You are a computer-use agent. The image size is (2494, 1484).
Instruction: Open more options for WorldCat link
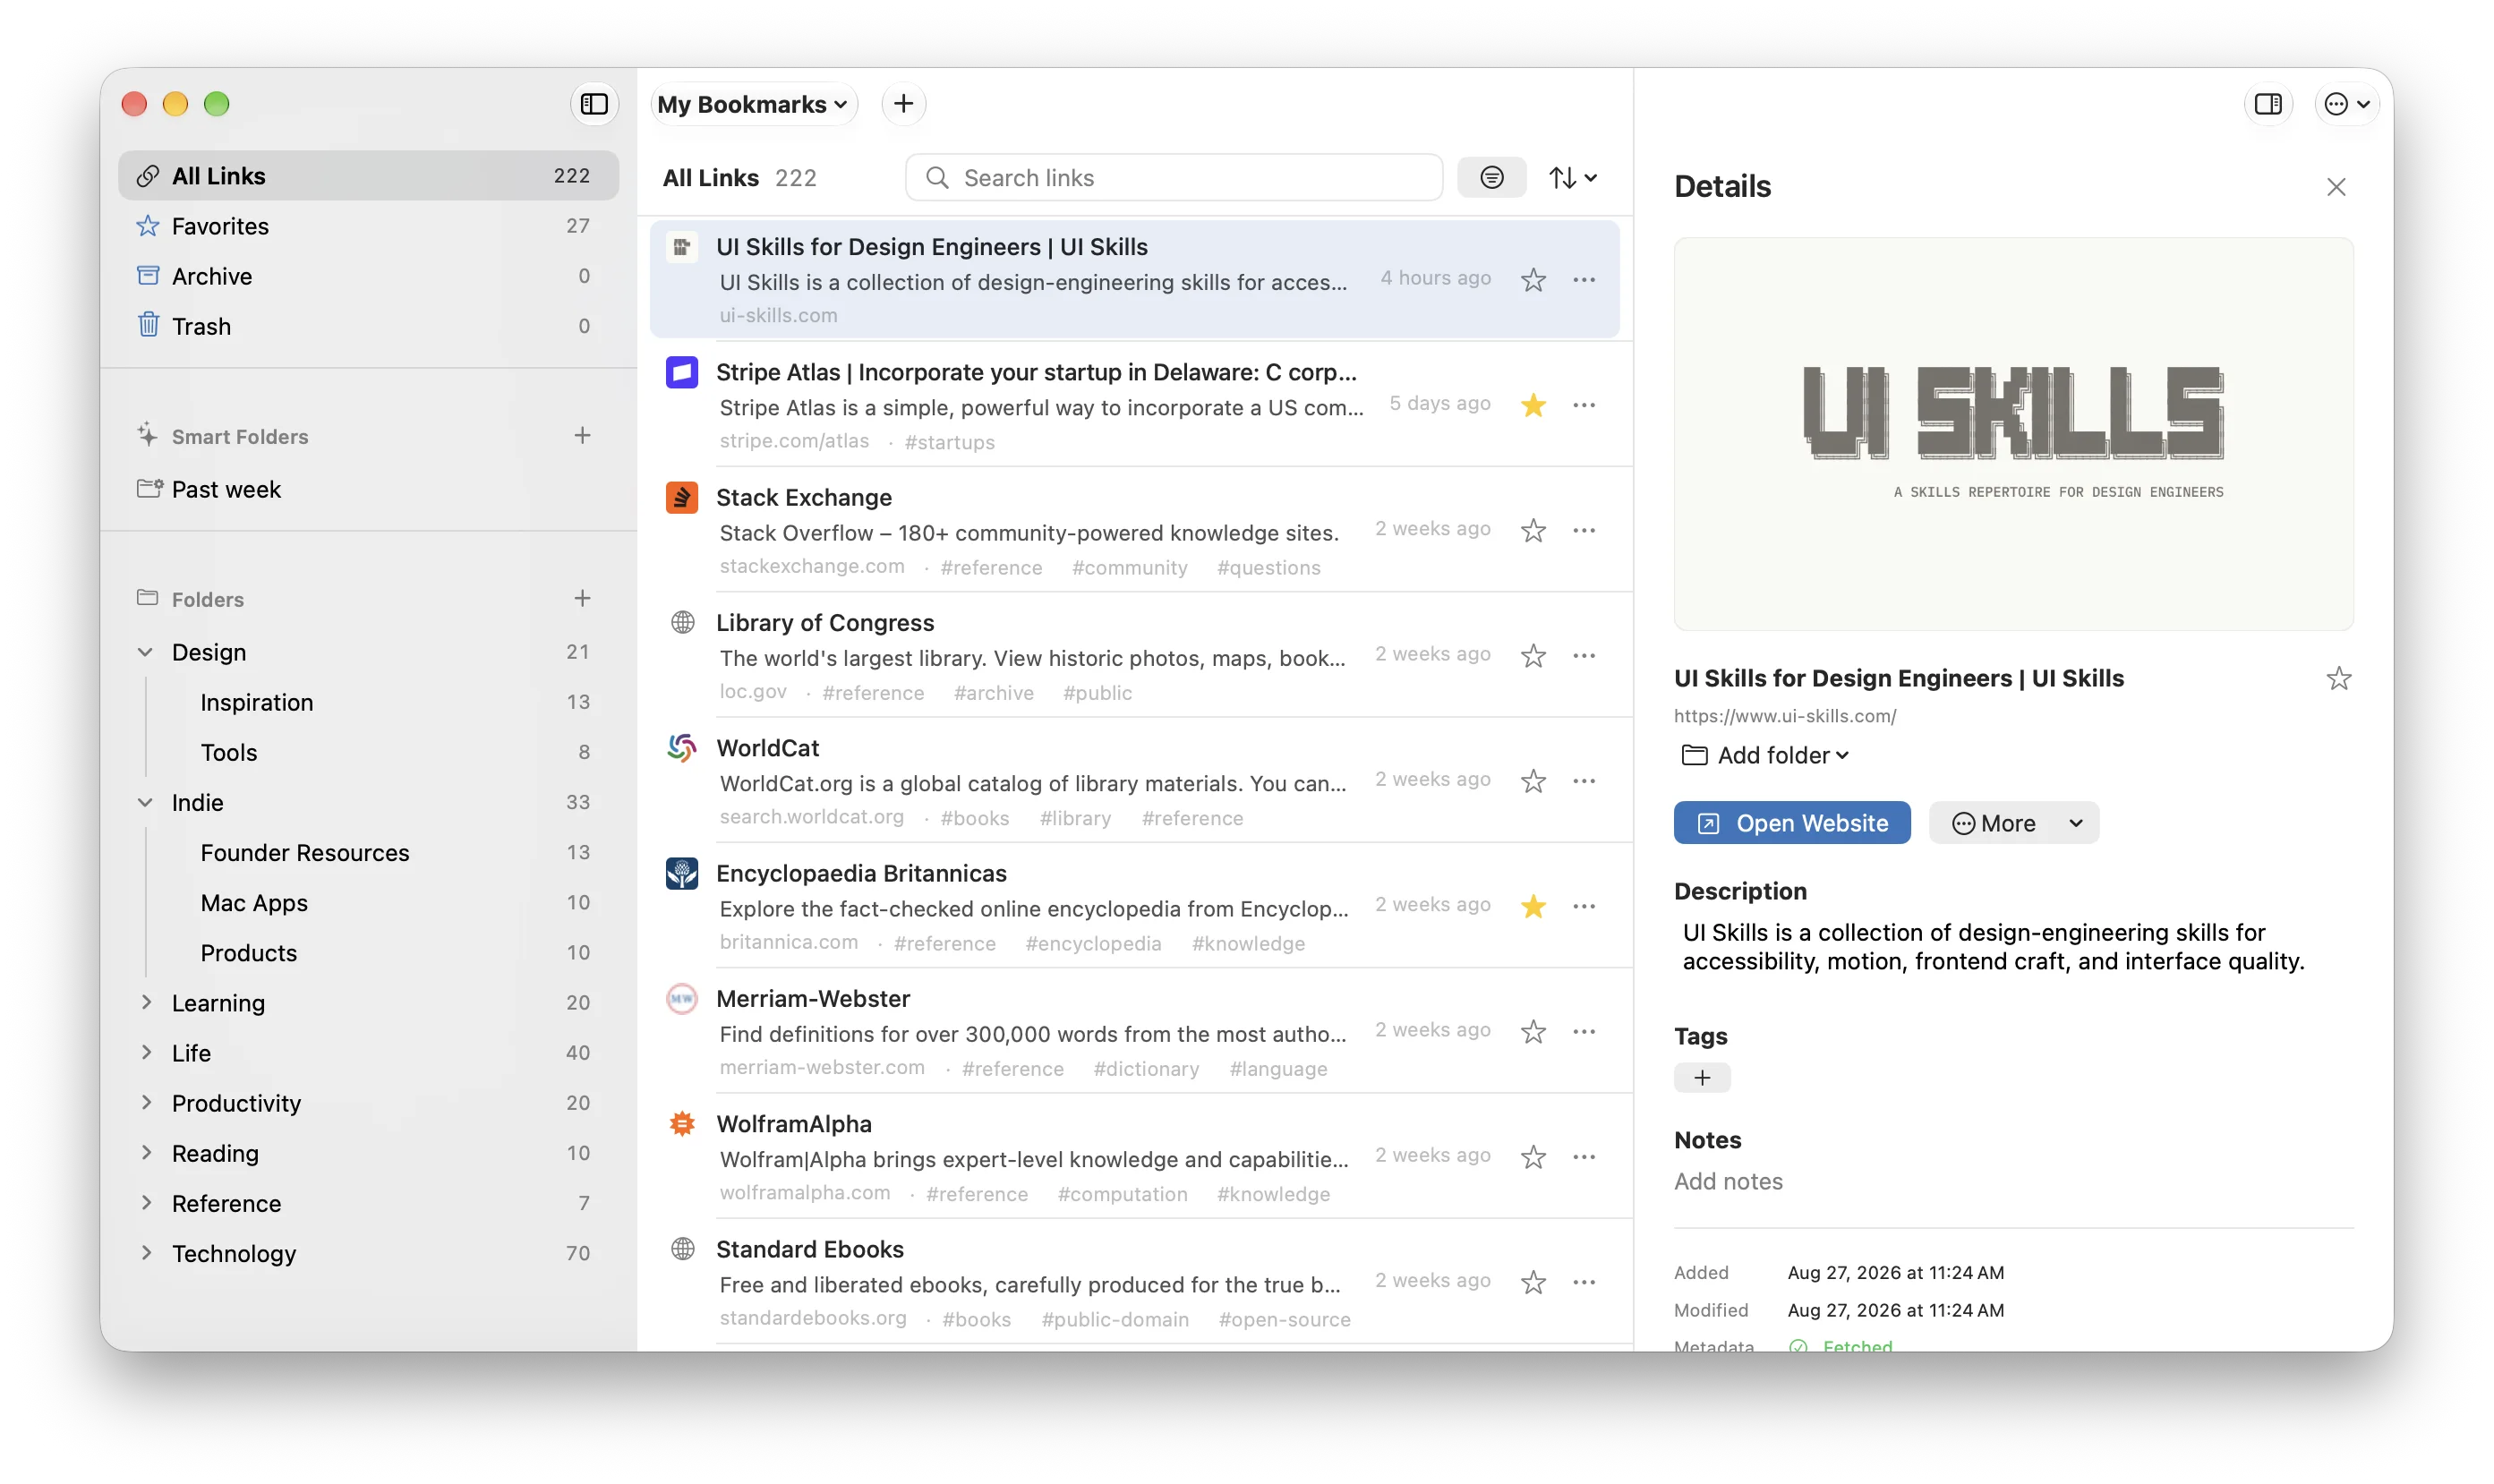1583,781
